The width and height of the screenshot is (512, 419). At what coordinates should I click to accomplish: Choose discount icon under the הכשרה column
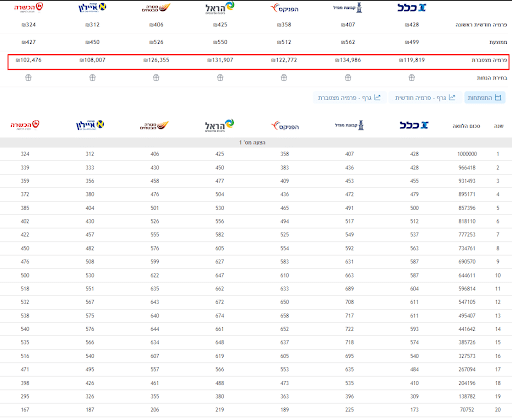pos(28,78)
